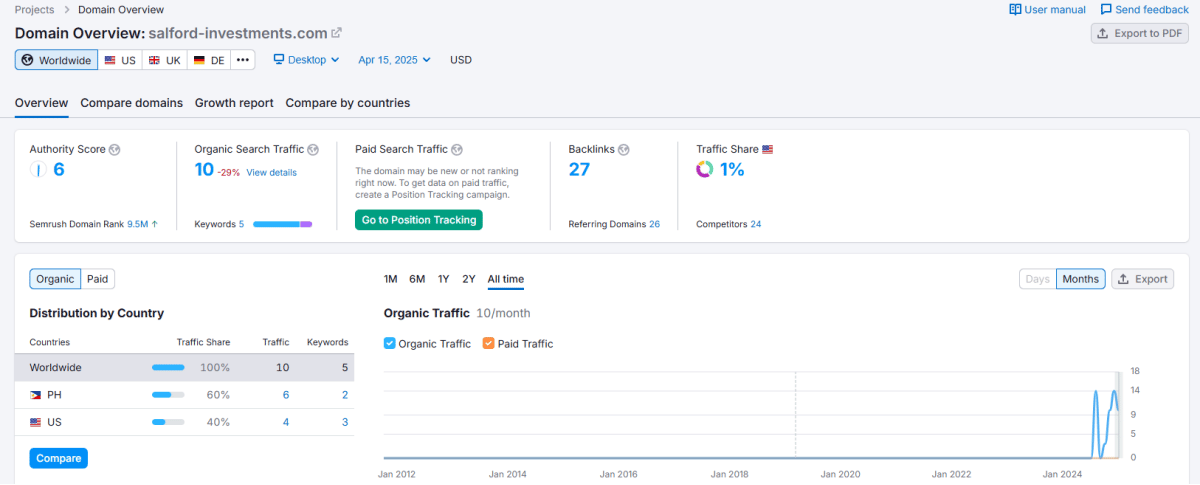Image resolution: width=1200 pixels, height=485 pixels.
Task: Click the Organic Search Traffic info icon
Action: [313, 150]
